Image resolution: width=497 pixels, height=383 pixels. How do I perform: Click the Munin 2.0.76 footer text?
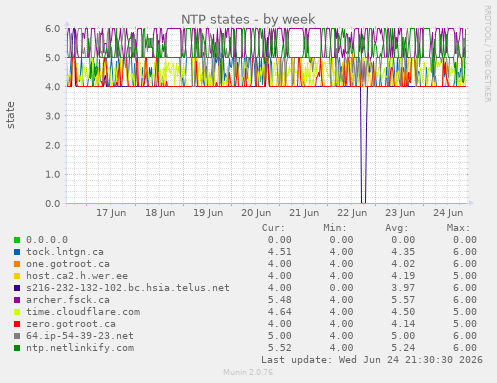coord(248,372)
